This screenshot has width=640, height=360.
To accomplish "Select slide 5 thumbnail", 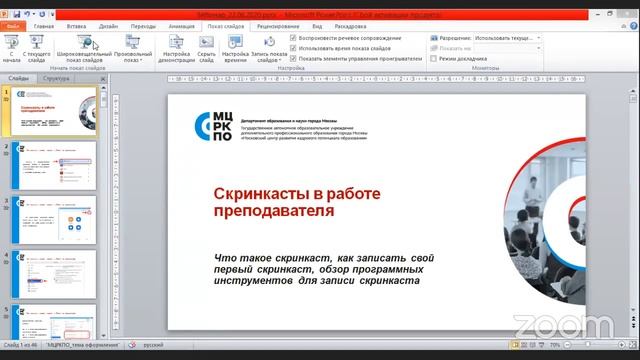I will pos(54,322).
